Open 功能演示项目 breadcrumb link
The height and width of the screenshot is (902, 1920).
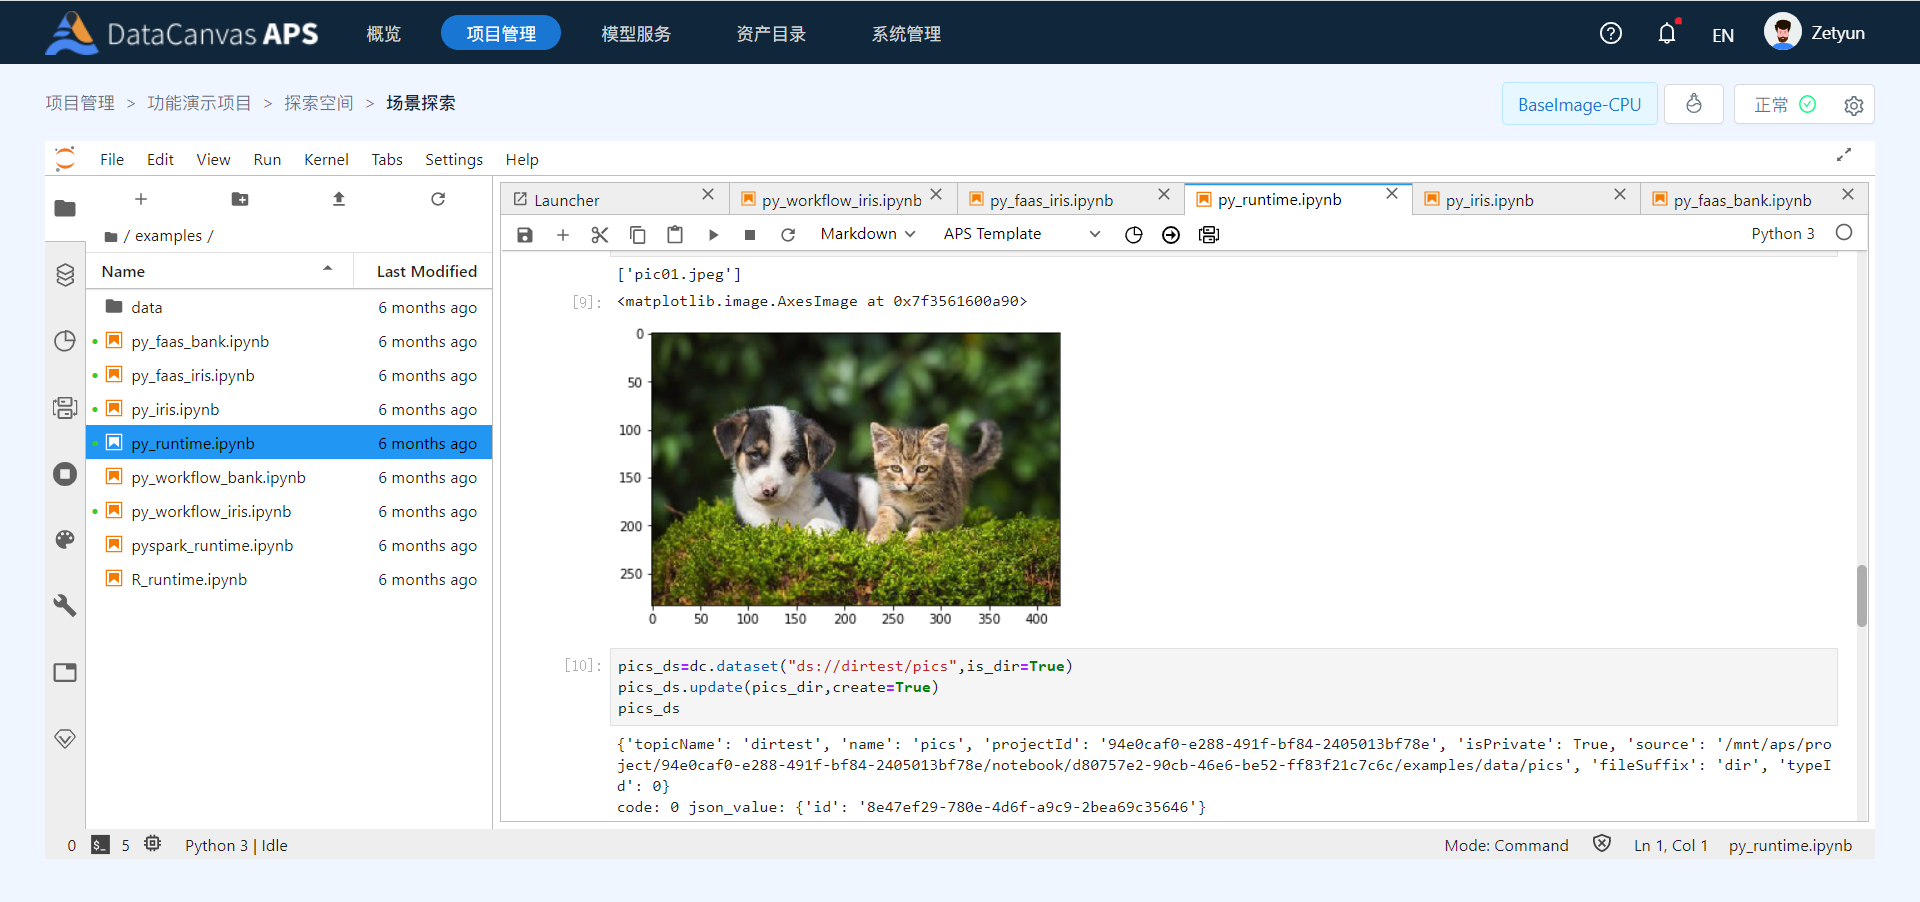pyautogui.click(x=199, y=103)
